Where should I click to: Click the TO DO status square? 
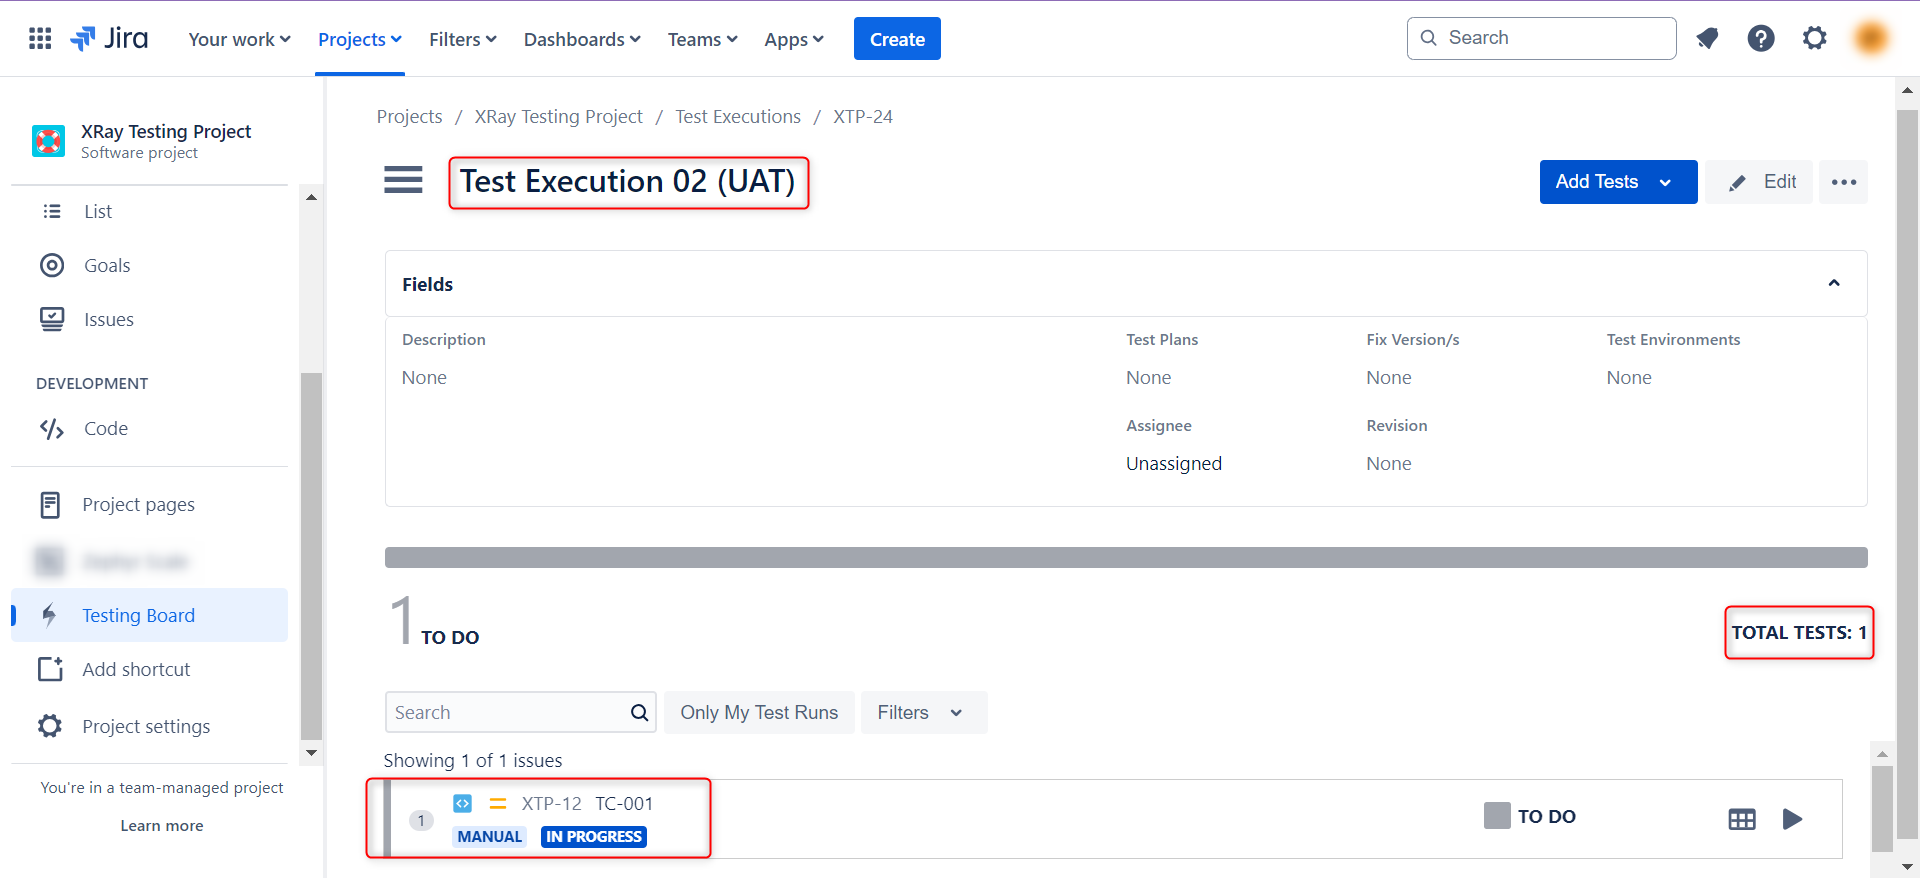click(1496, 815)
